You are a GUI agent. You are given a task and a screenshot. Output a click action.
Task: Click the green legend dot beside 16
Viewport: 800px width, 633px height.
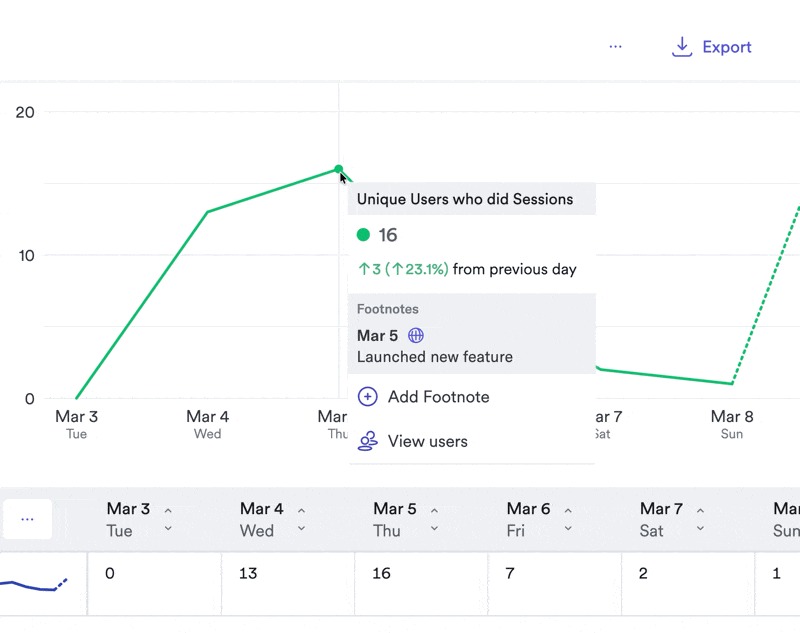(363, 235)
